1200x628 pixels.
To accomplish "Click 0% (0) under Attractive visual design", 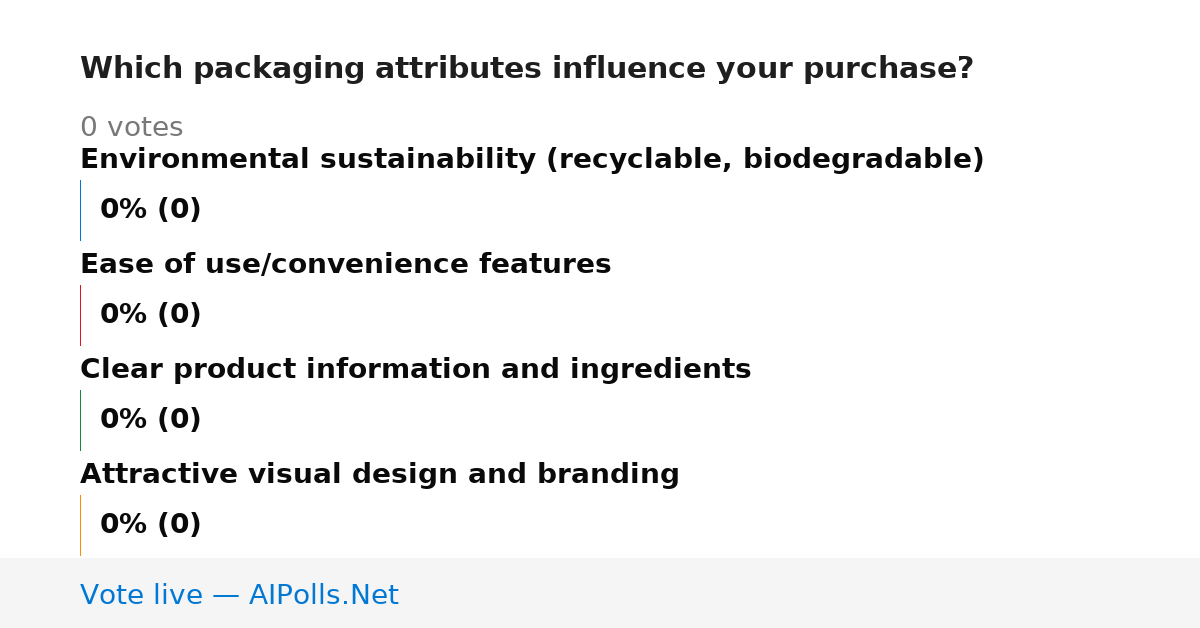I will click(x=150, y=525).
